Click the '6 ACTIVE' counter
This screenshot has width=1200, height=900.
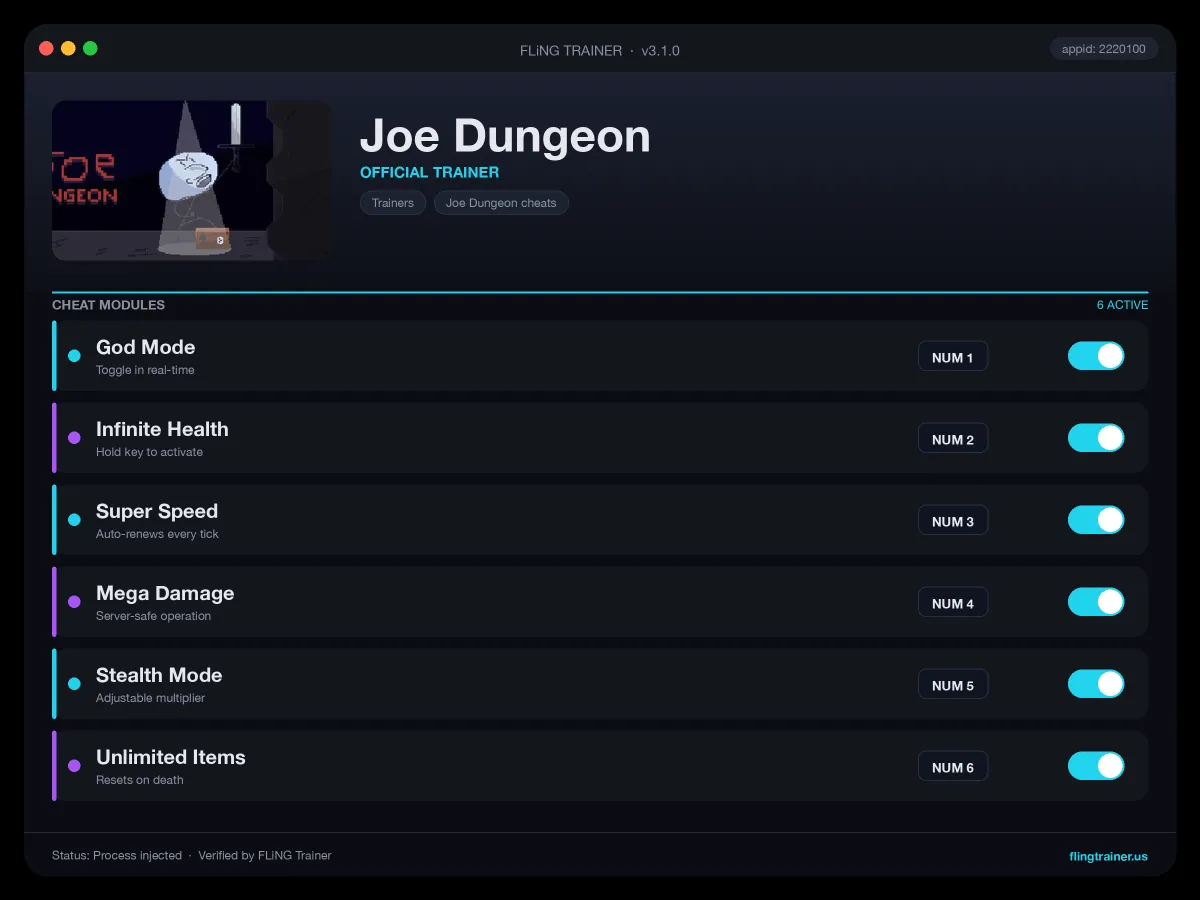pyautogui.click(x=1122, y=305)
